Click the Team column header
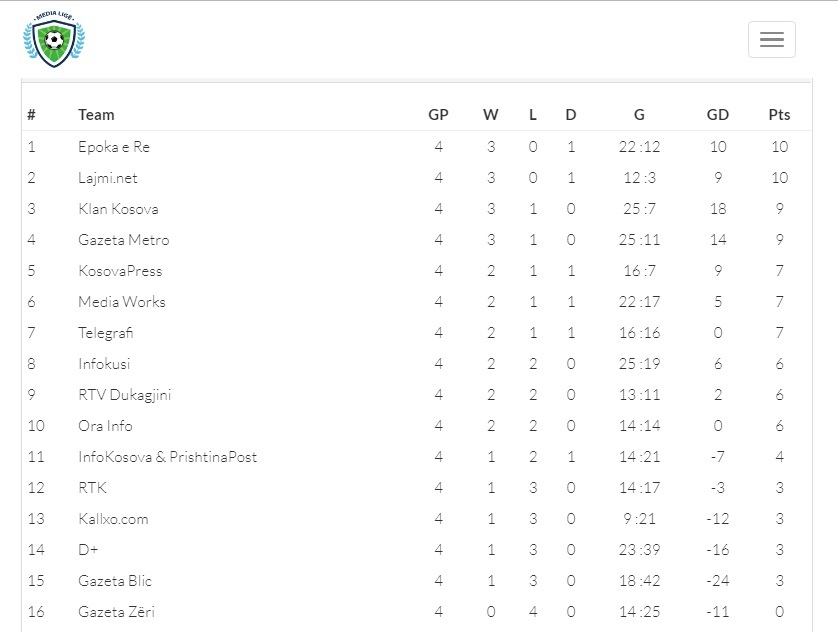Screen dimensions: 838x632 96,115
